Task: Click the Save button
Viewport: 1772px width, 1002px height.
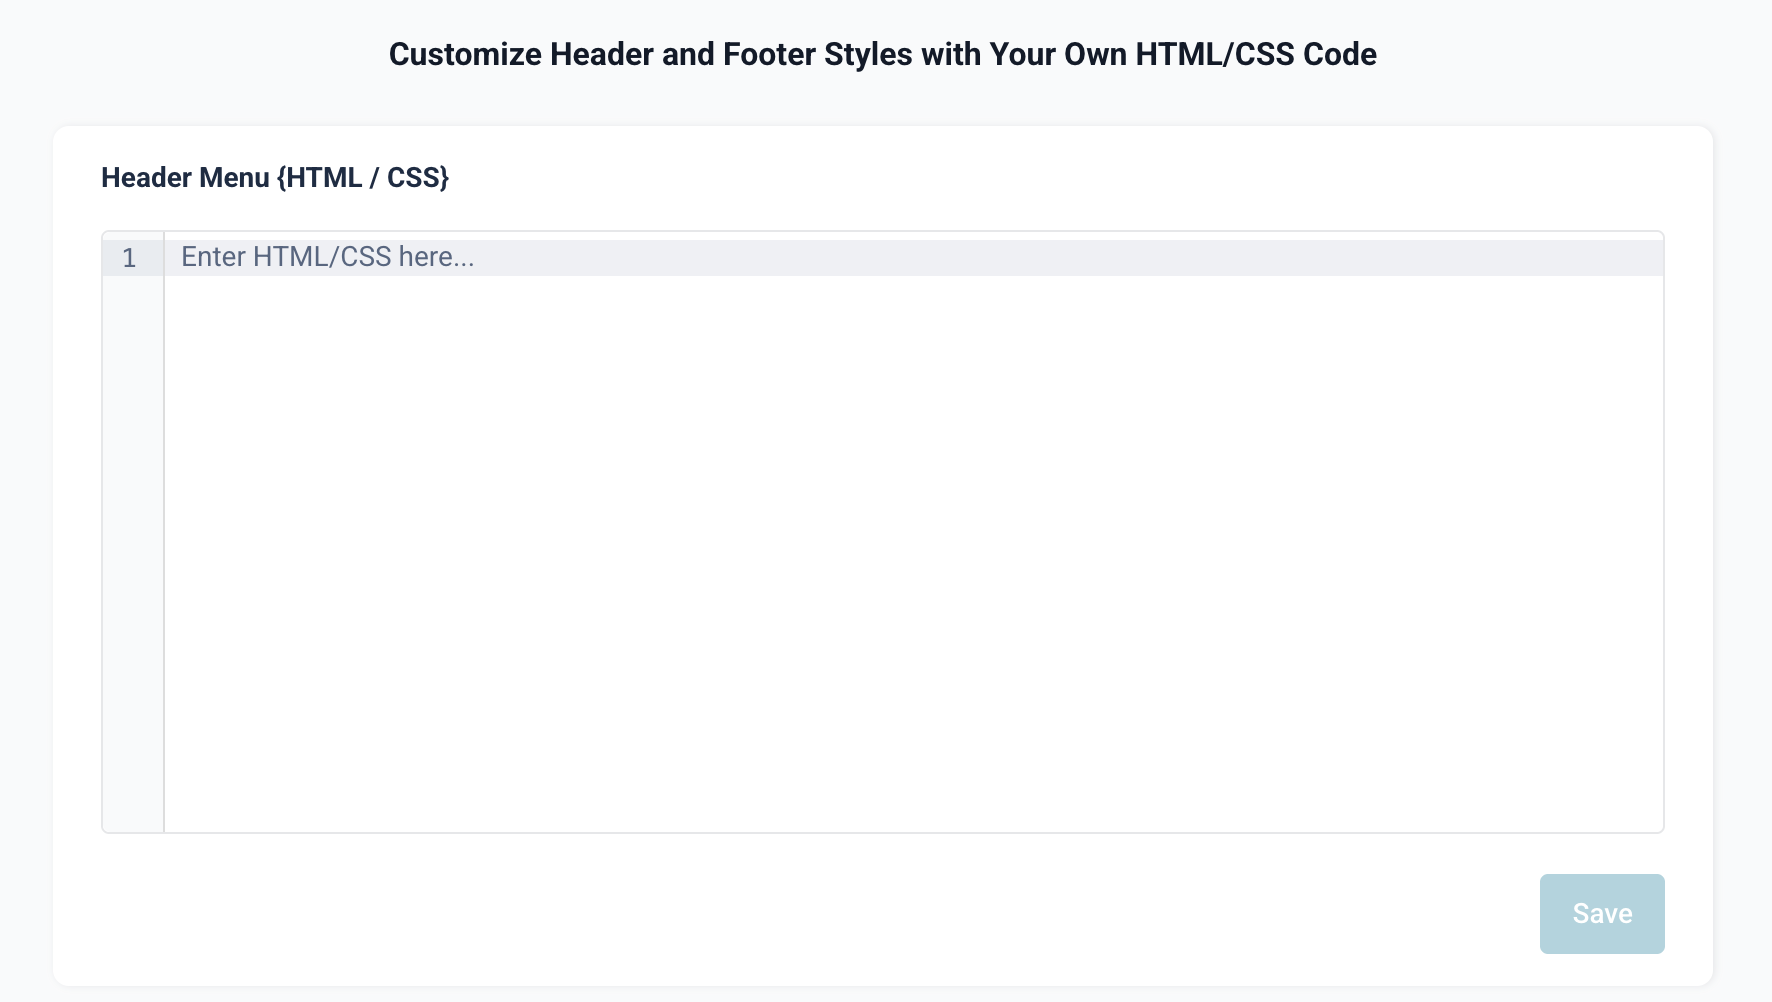Action: [1601, 913]
